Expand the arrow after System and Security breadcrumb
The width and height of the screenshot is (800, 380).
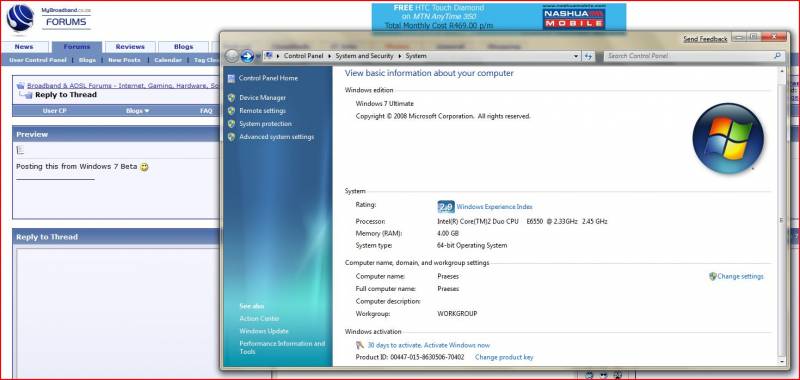399,56
